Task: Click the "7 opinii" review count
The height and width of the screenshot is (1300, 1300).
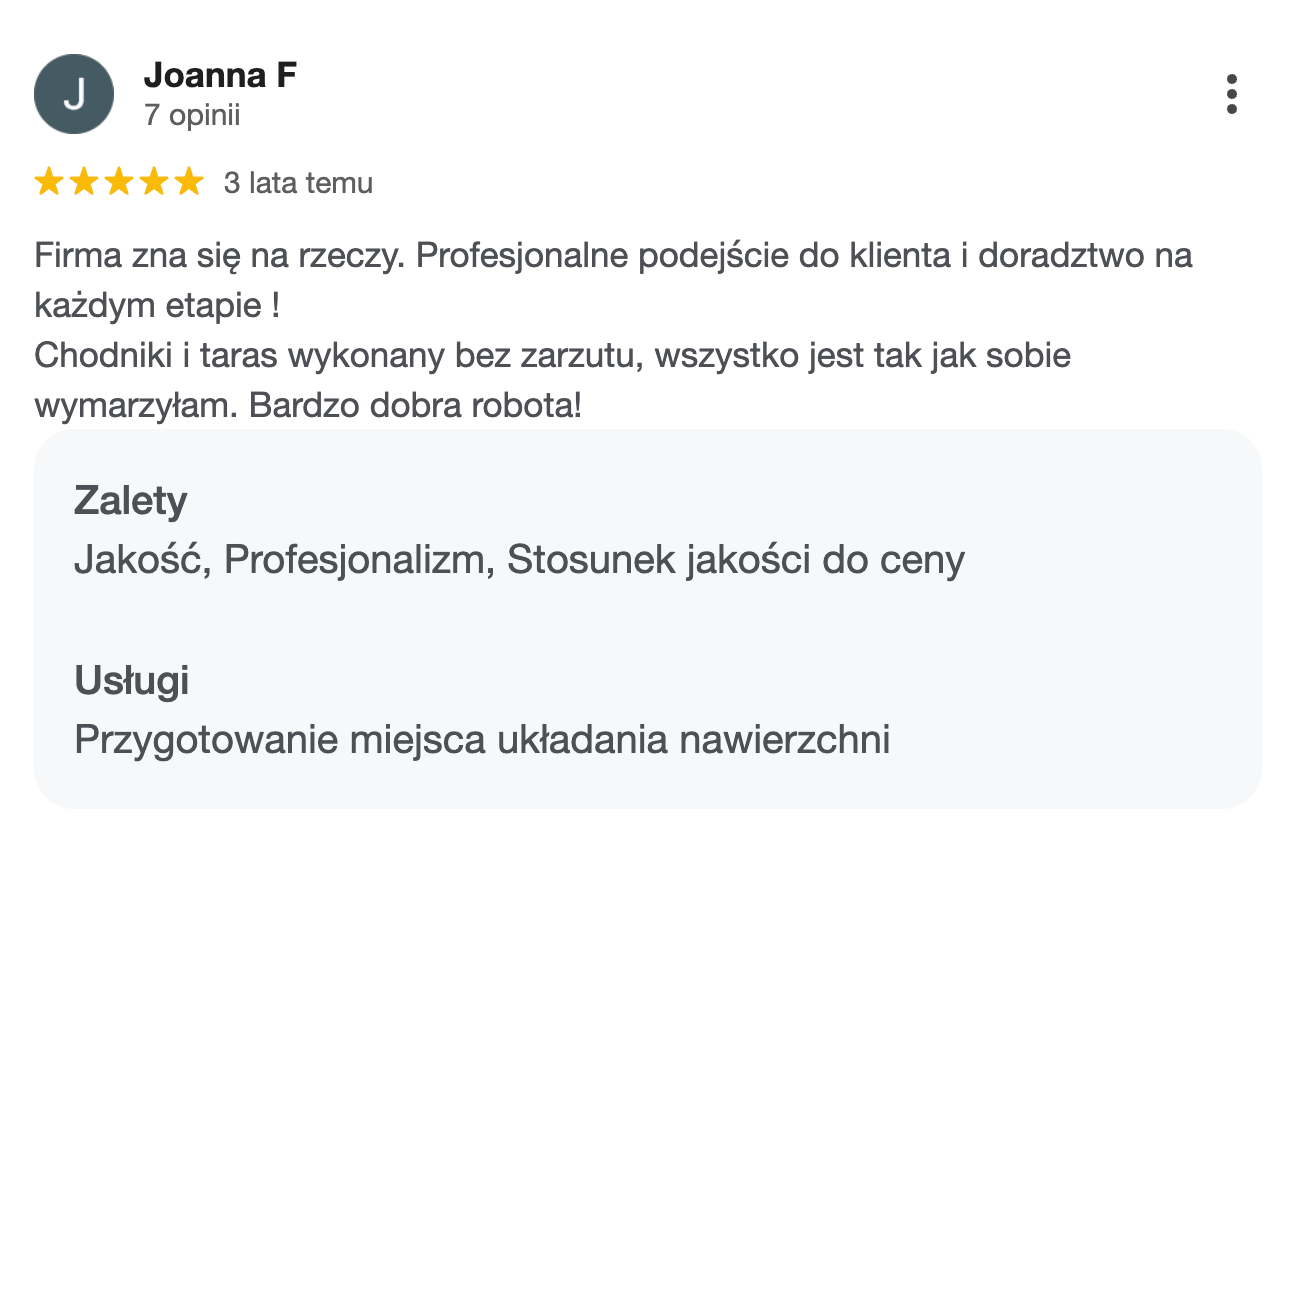Action: (x=192, y=115)
